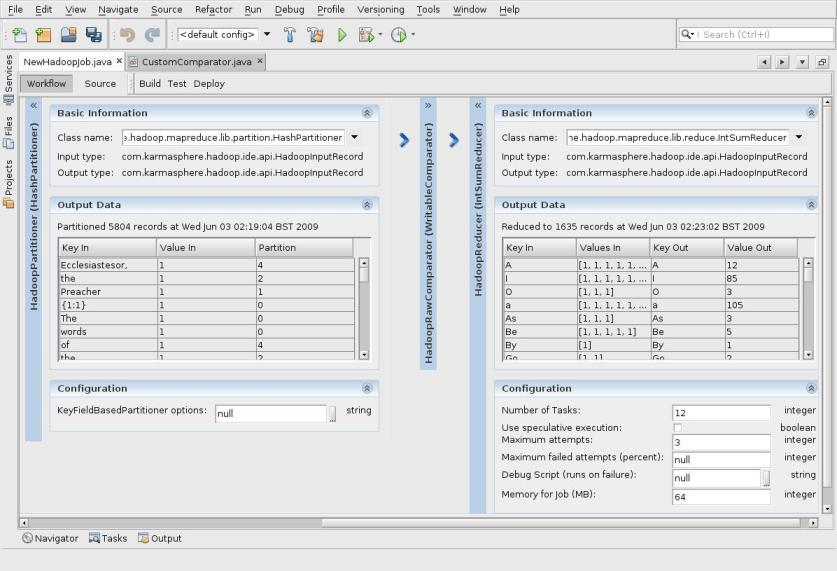Click the Build Project hammer icon
The image size is (837, 571).
(290, 35)
